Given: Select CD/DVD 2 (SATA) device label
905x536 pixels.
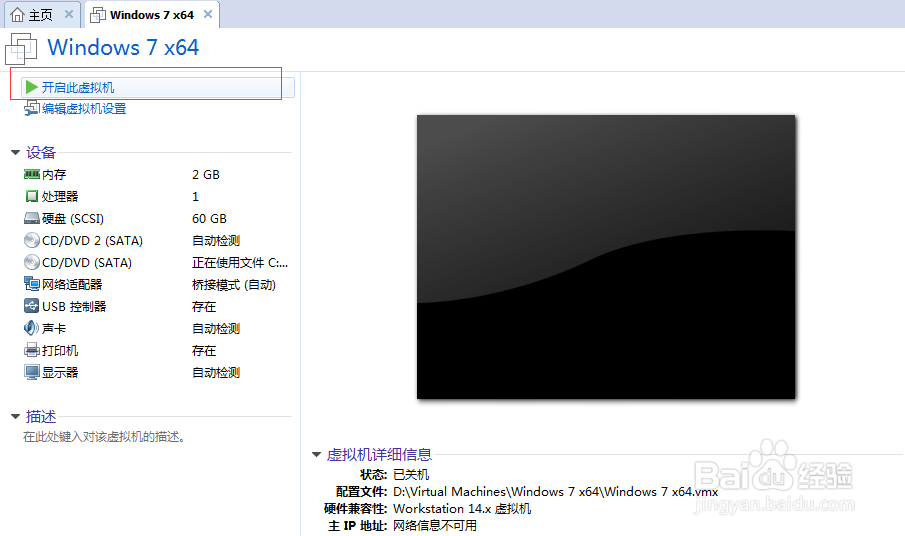Looking at the screenshot, I should (x=92, y=240).
